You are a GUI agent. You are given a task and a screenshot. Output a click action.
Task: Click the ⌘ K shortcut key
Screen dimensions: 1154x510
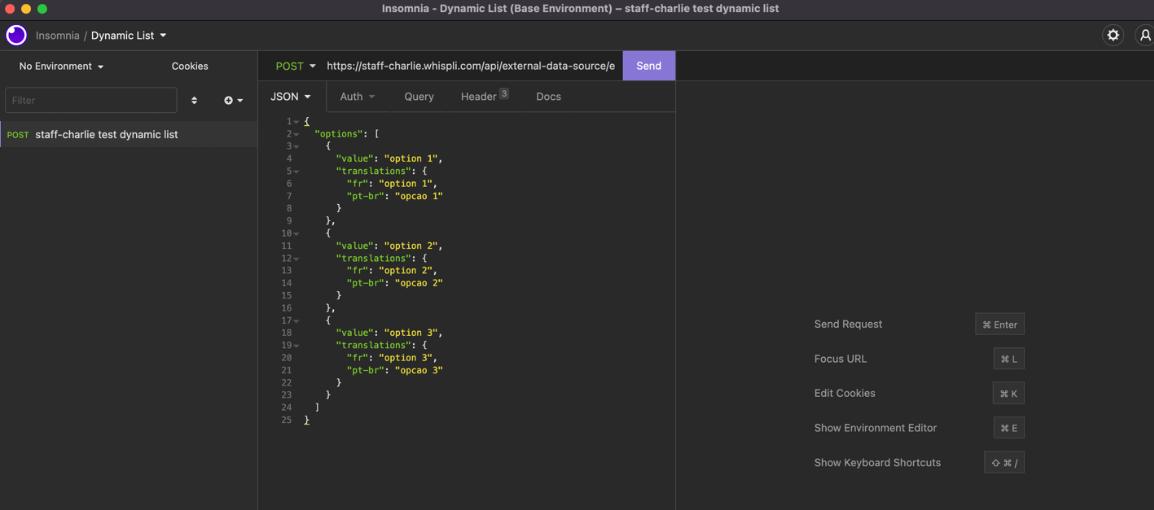pos(1008,393)
